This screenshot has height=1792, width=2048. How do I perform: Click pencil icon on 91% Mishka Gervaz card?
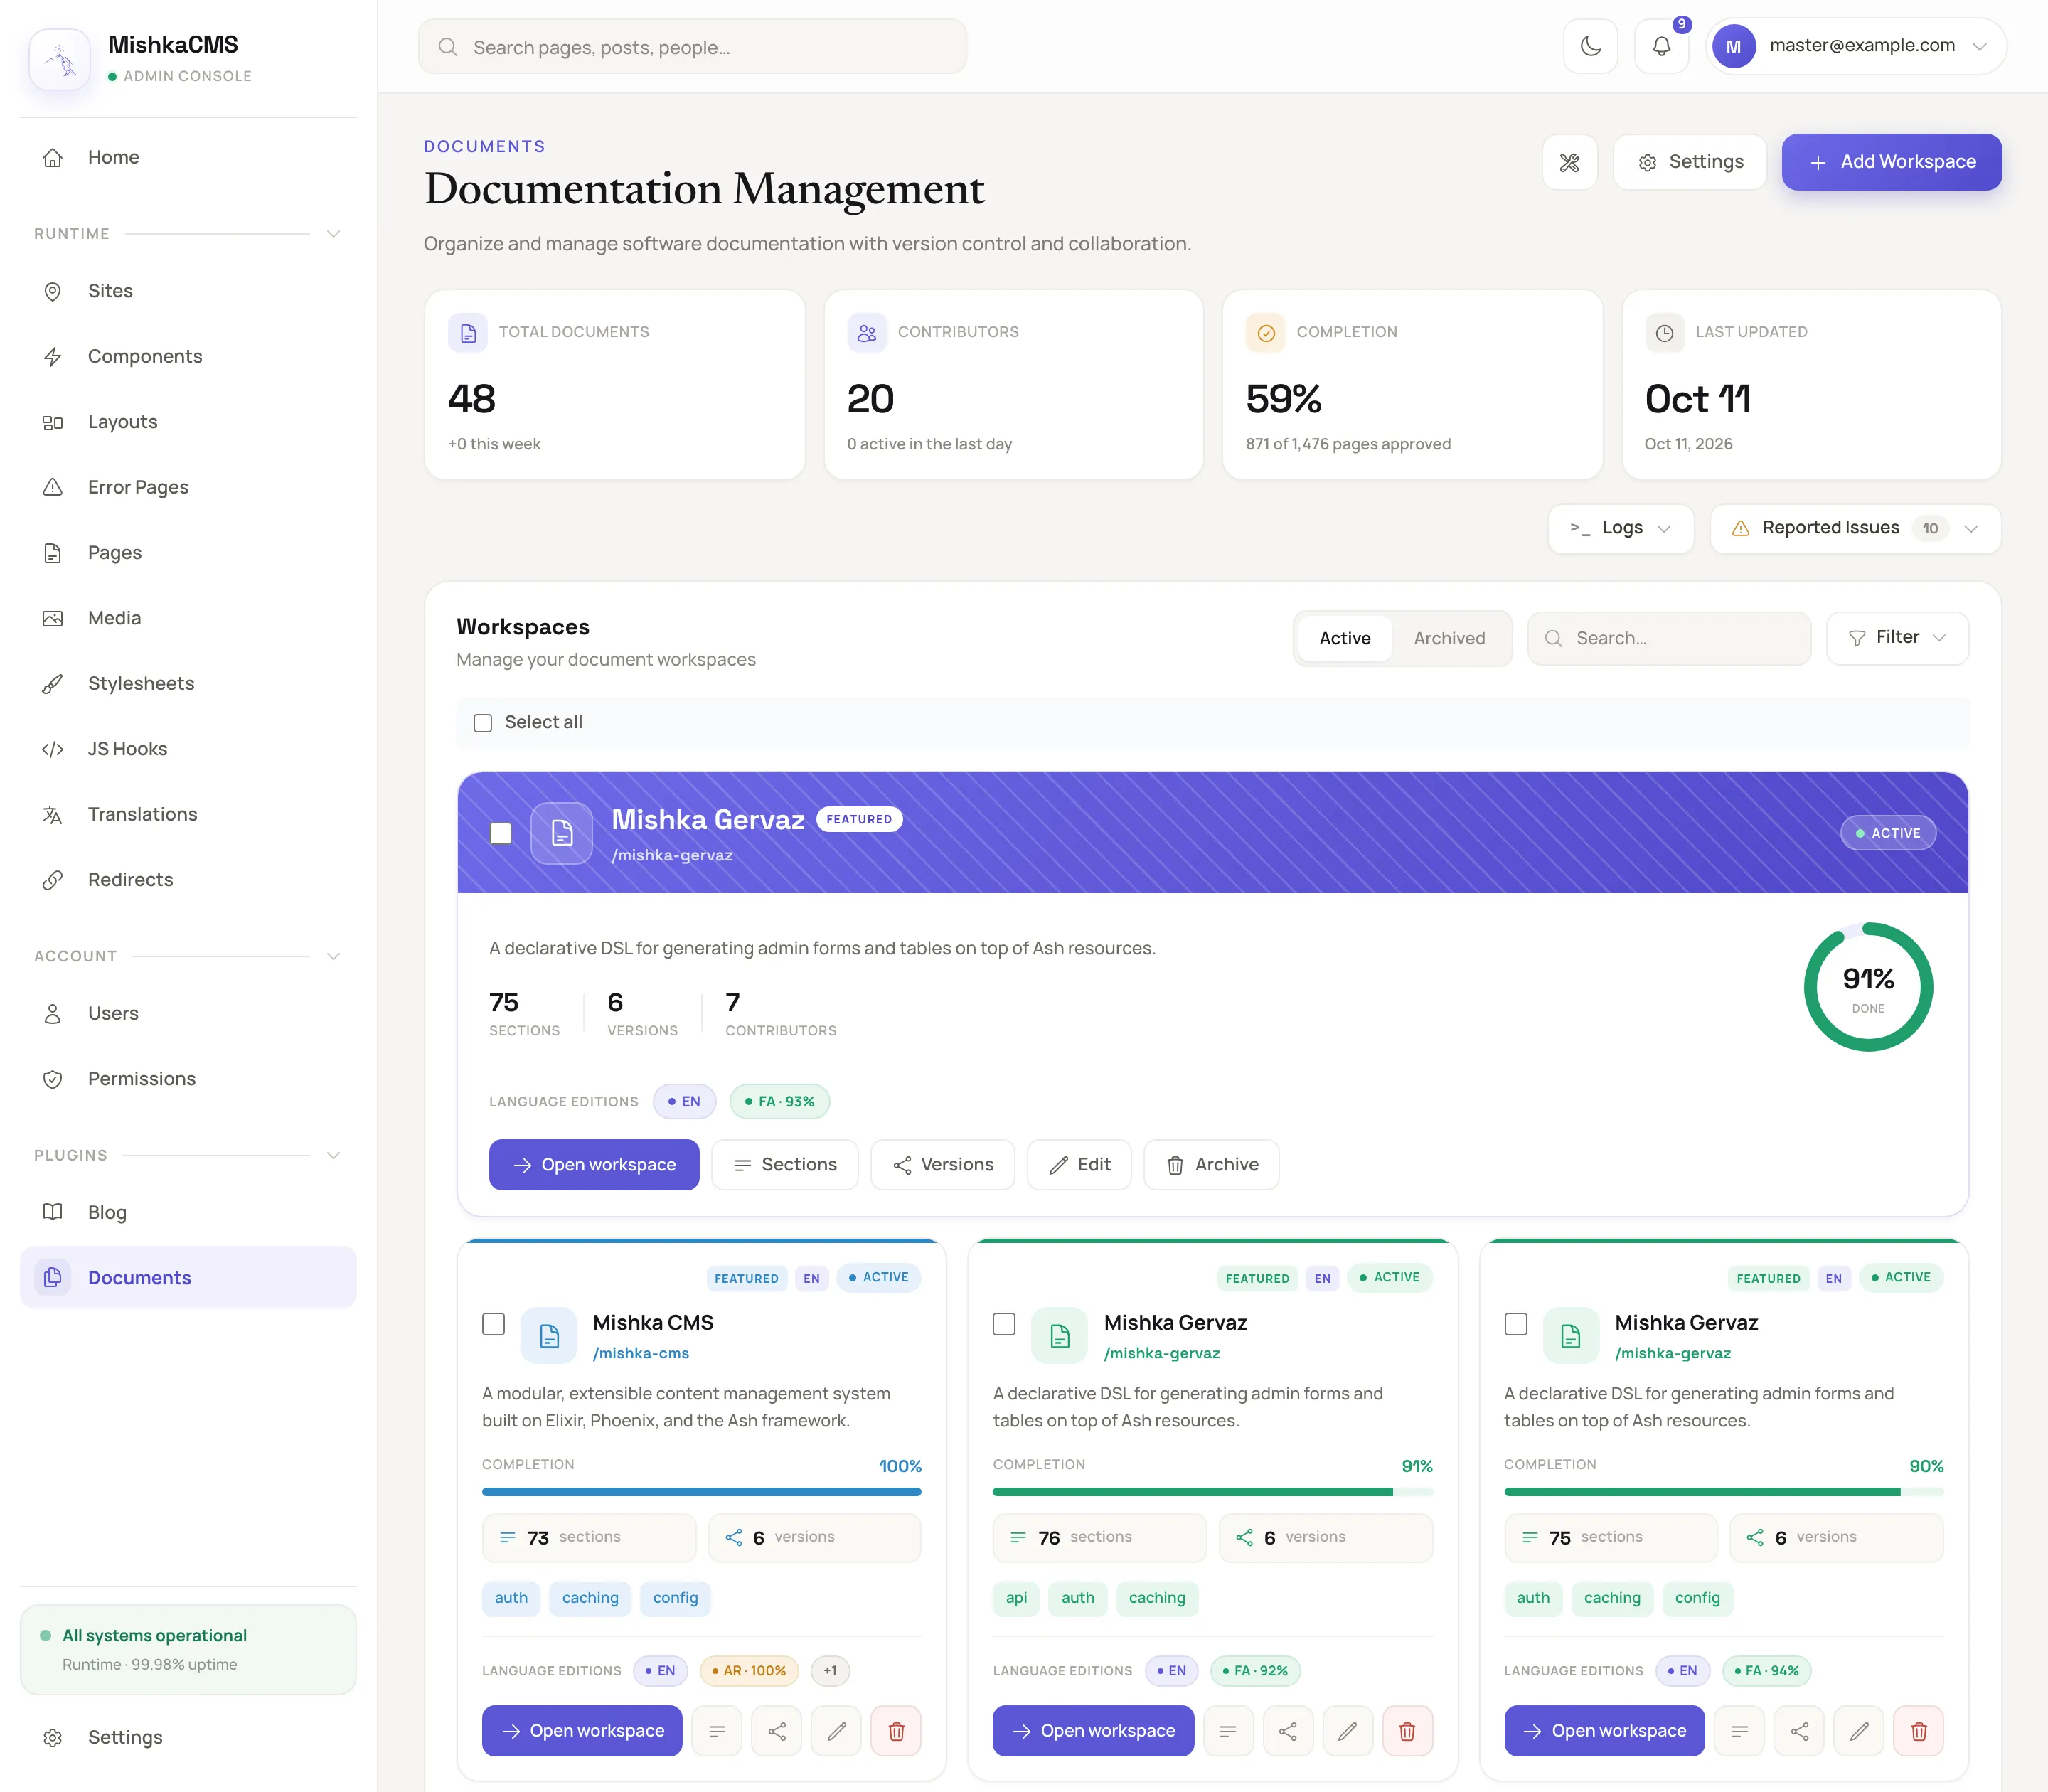click(1347, 1731)
